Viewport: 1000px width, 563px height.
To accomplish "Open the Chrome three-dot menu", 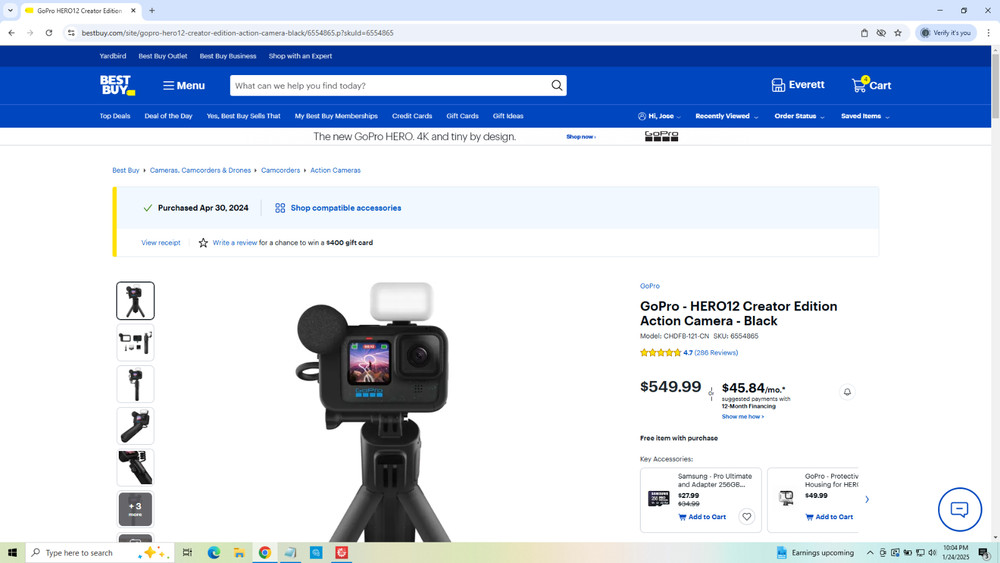I will pyautogui.click(x=989, y=33).
